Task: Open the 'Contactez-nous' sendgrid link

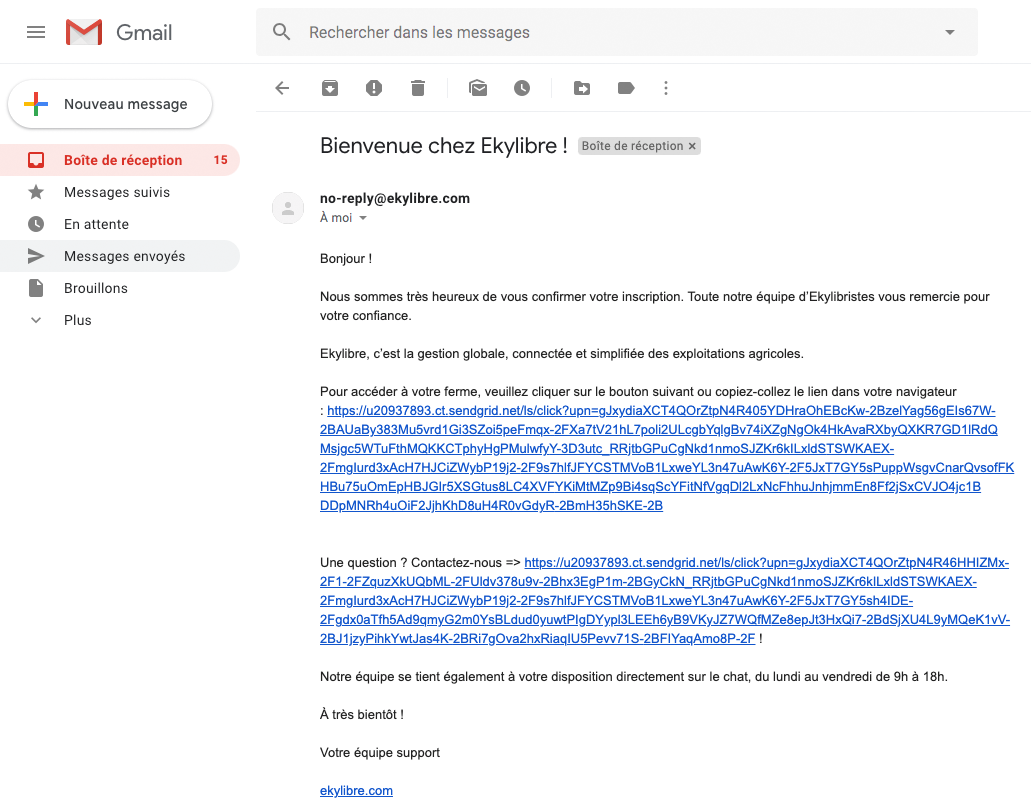Action: 665,601
